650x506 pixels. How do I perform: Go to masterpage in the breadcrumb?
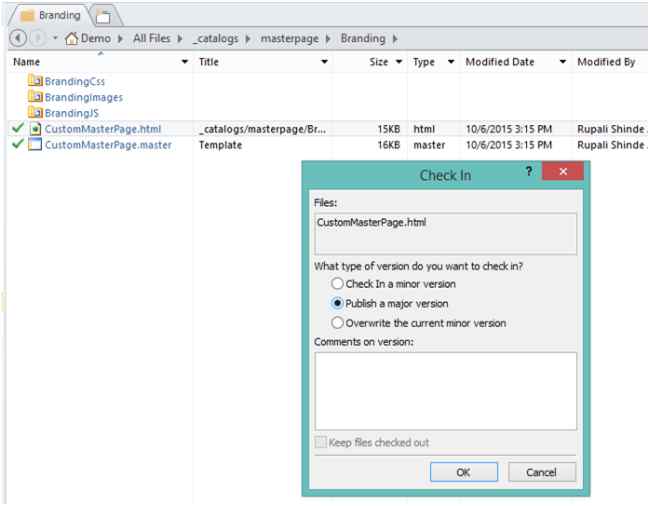[290, 39]
